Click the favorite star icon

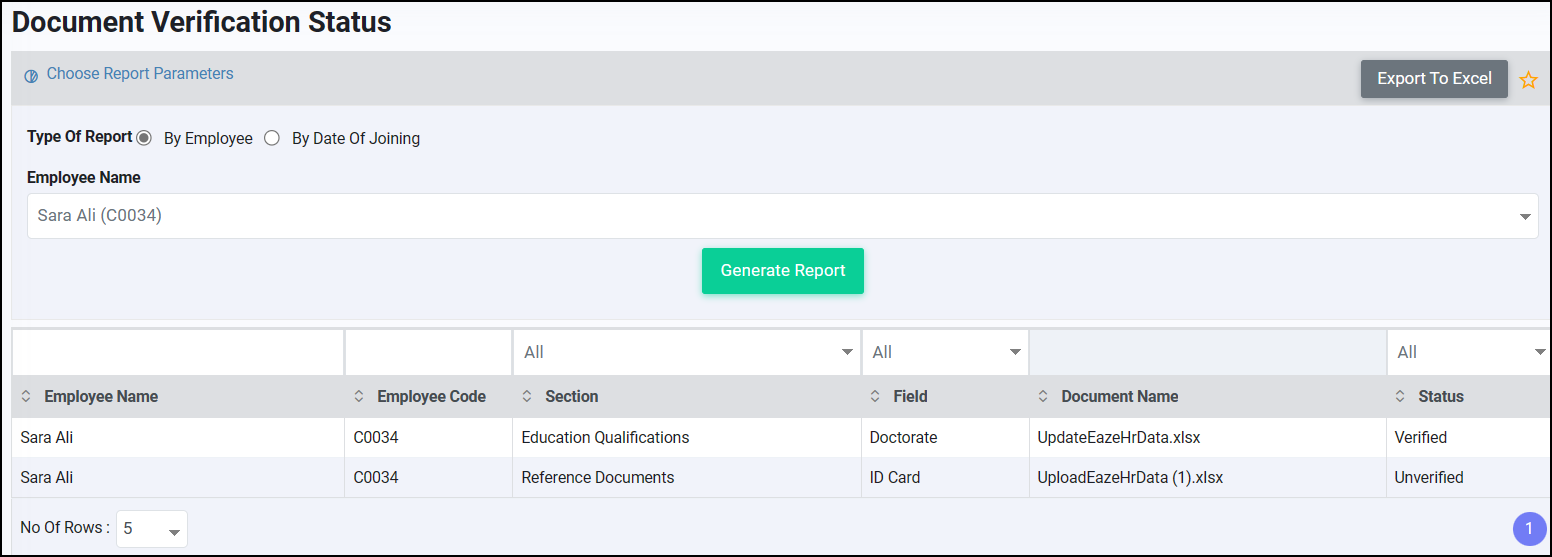click(x=1528, y=80)
